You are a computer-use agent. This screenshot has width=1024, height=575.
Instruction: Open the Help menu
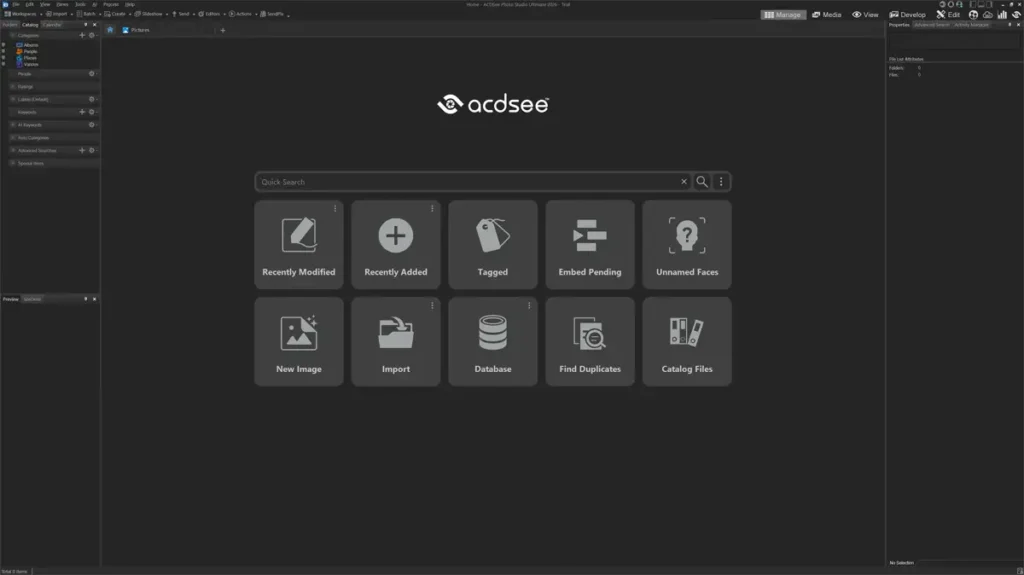pos(130,4)
